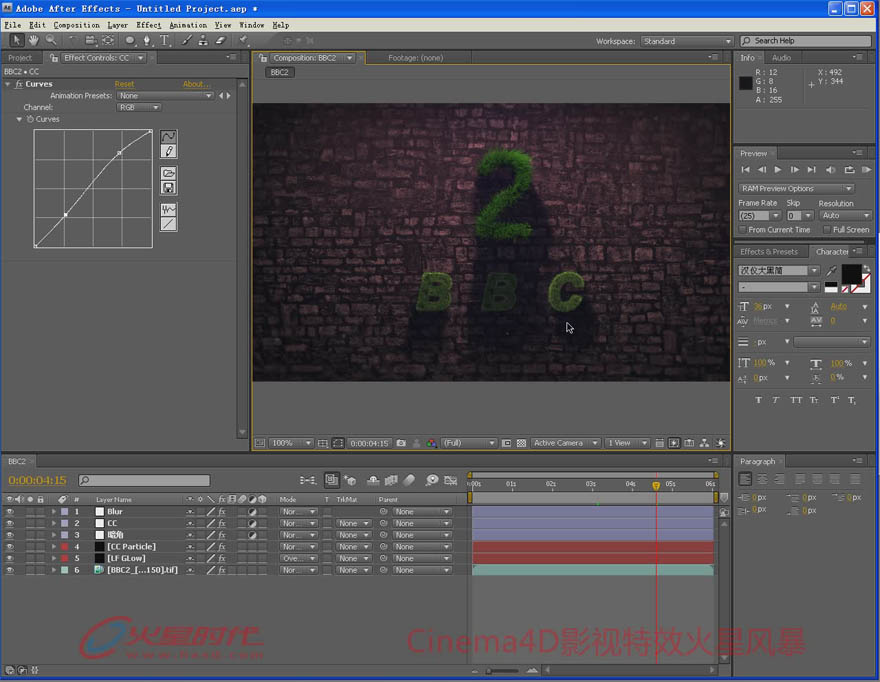Enable motion blur for the timeline
The height and width of the screenshot is (682, 880).
click(409, 480)
